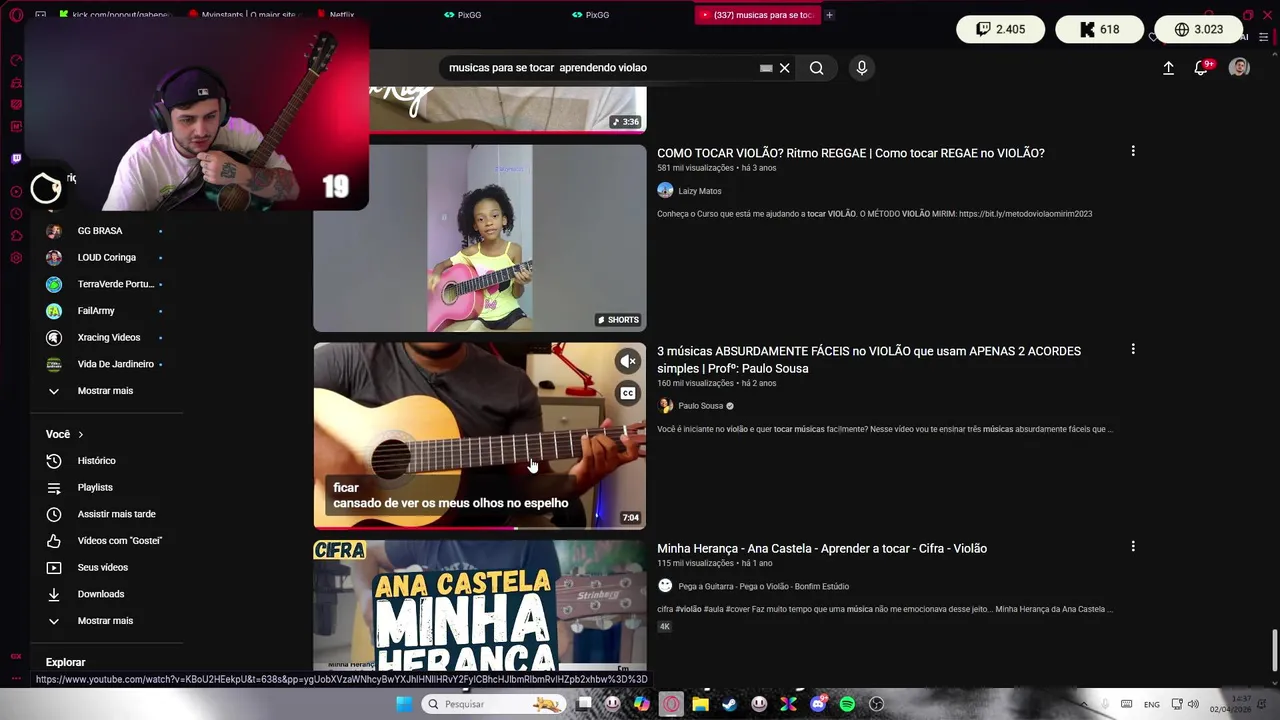Open the Vida De Jardineiro subscription

tap(105, 364)
